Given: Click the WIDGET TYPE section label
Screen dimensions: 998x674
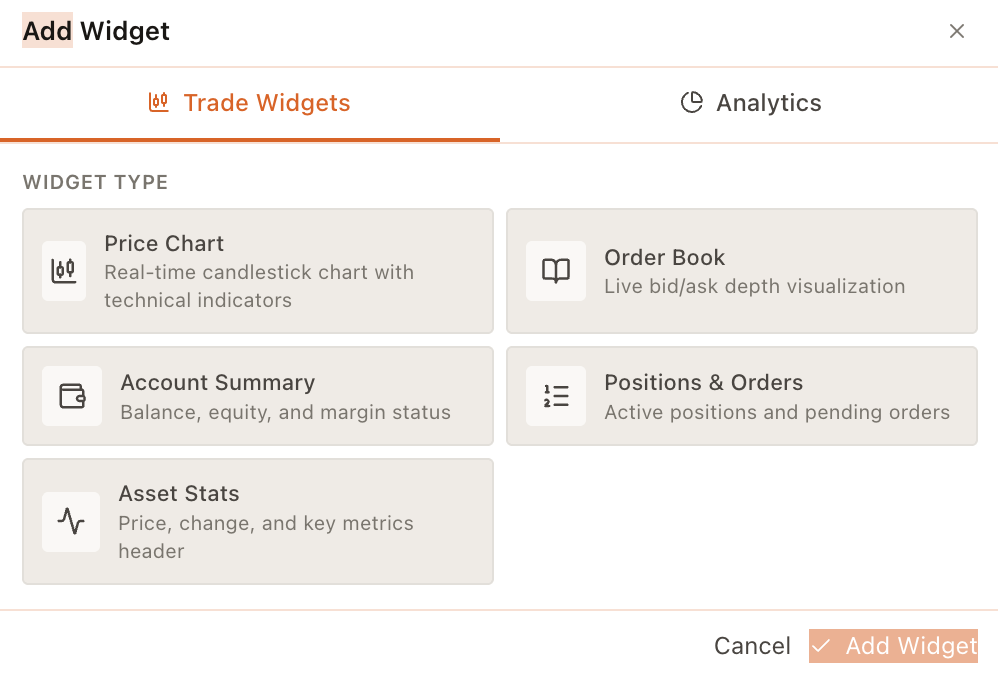Looking at the screenshot, I should [x=95, y=182].
